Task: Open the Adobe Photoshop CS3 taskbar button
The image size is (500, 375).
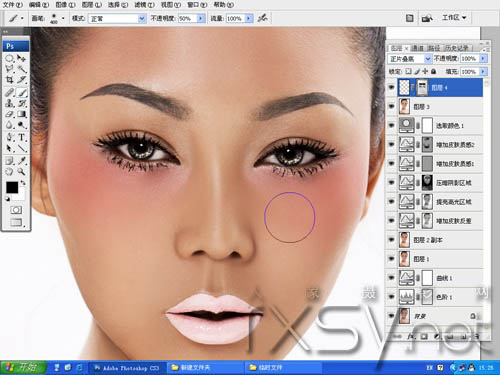Action: (x=127, y=368)
